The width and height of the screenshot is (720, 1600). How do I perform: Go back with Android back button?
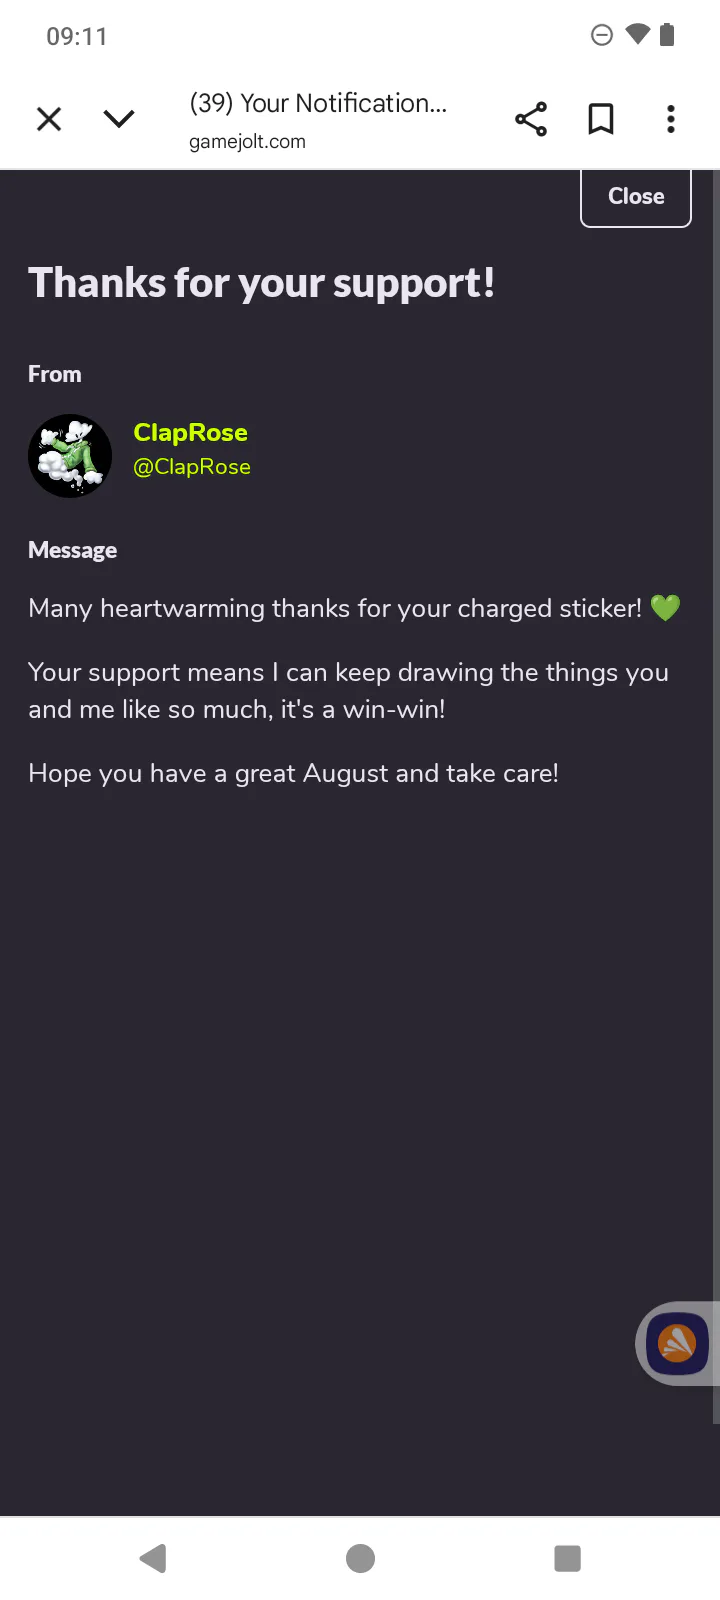[x=153, y=1558]
